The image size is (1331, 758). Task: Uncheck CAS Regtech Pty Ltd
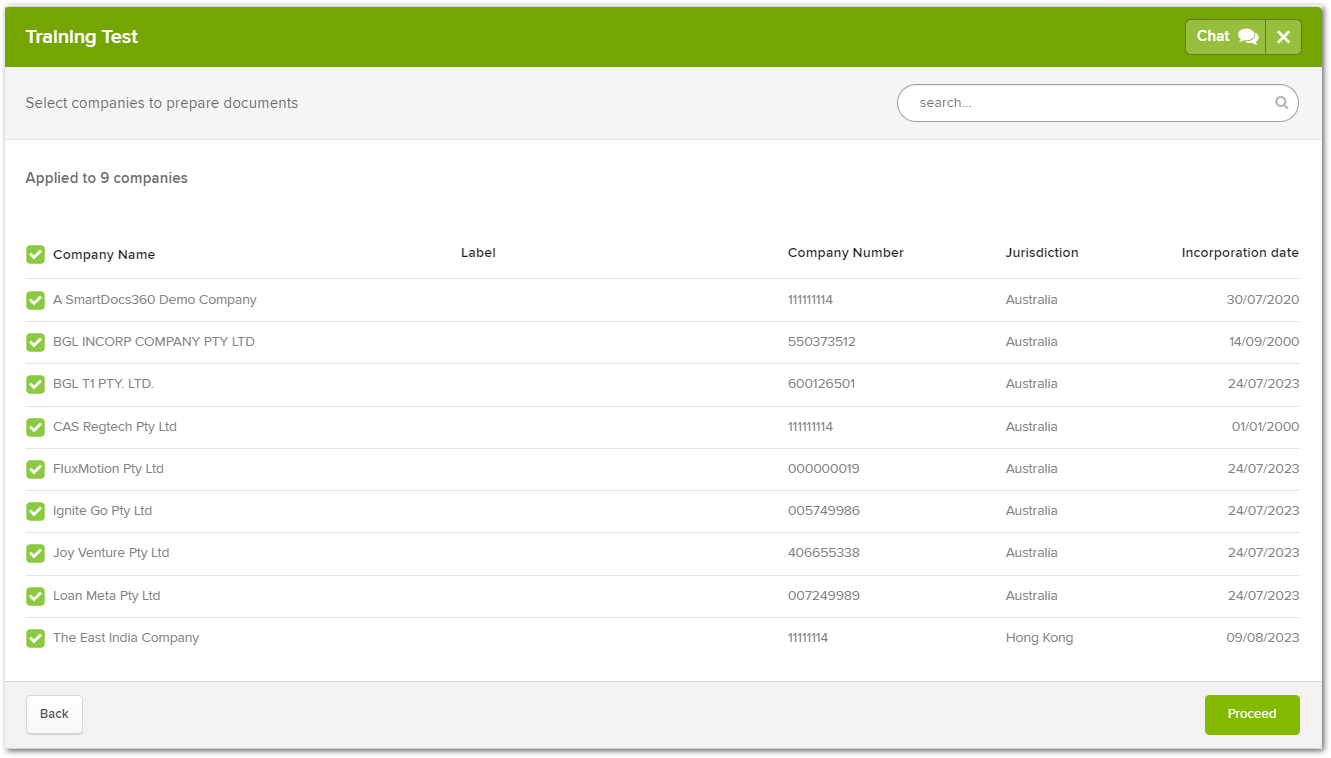pos(35,427)
